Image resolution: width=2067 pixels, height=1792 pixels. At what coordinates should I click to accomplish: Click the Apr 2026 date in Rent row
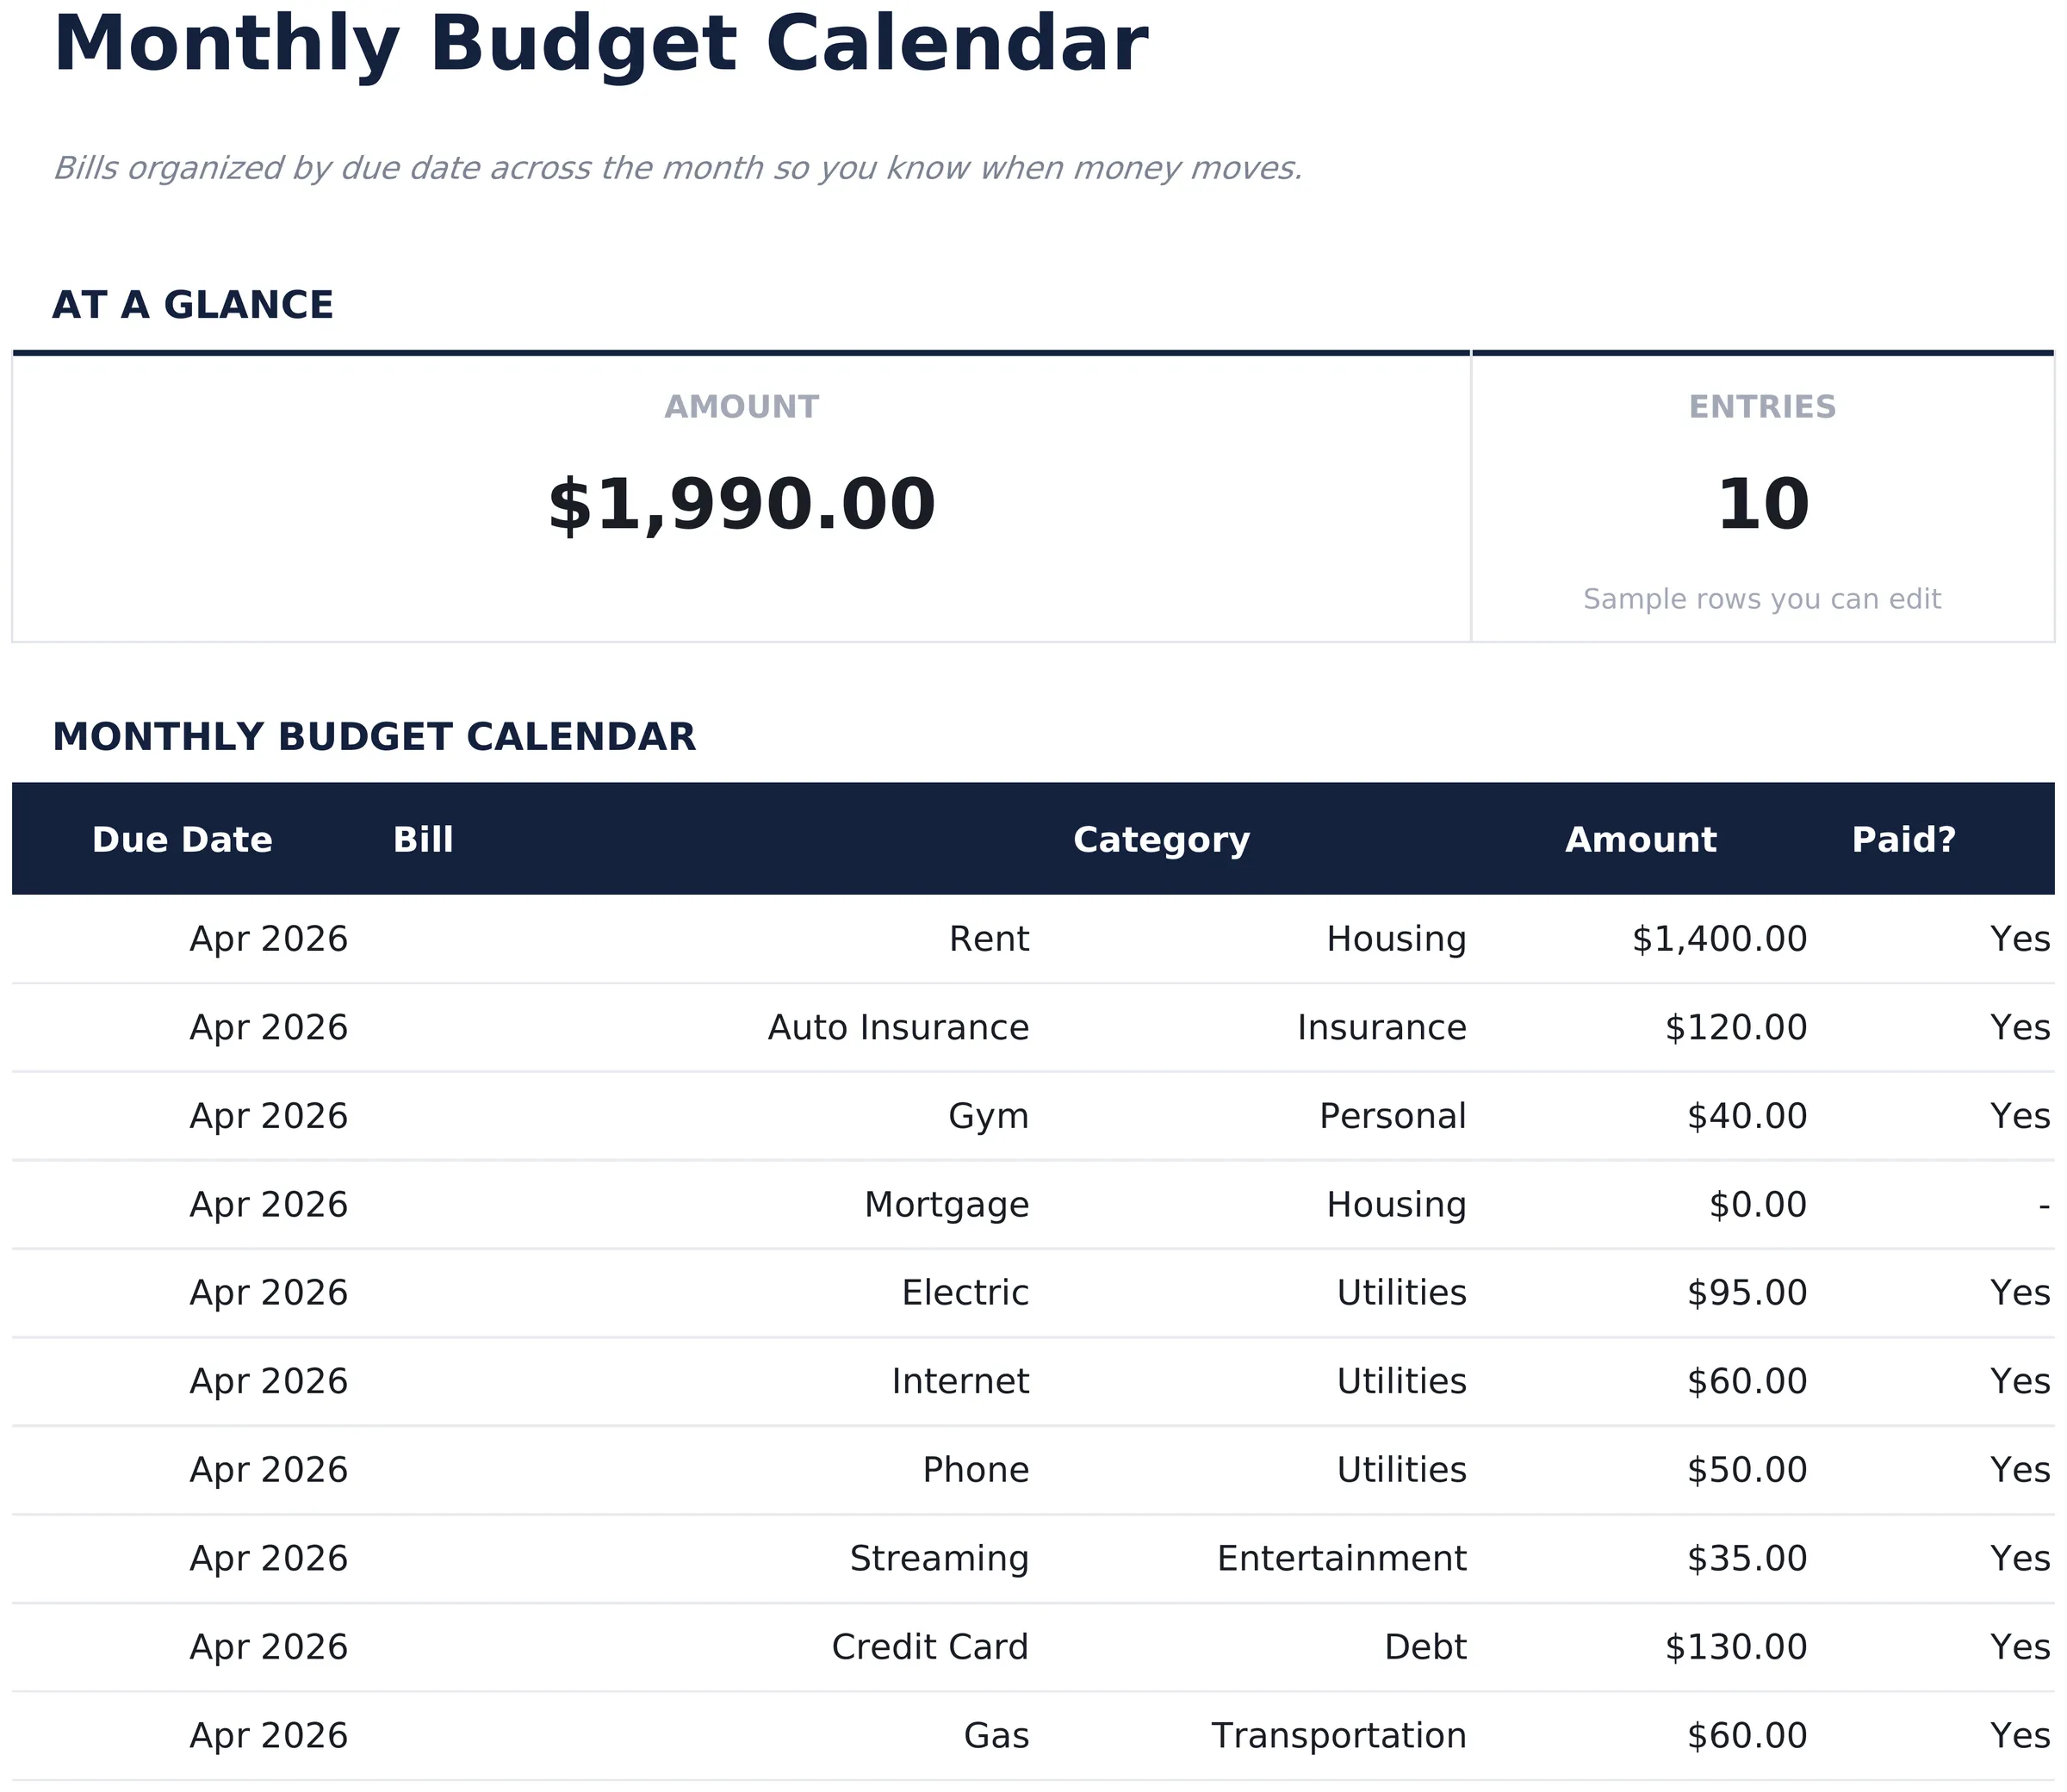click(x=269, y=940)
